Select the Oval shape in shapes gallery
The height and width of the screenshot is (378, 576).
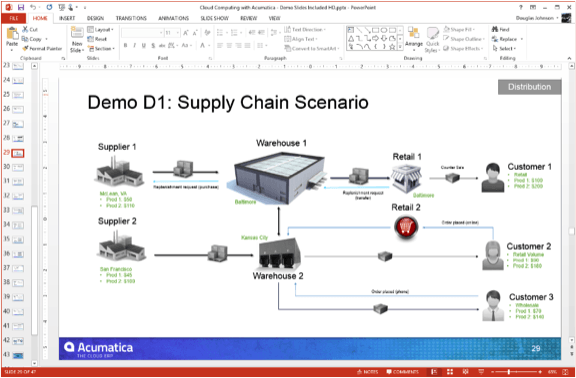(384, 30)
